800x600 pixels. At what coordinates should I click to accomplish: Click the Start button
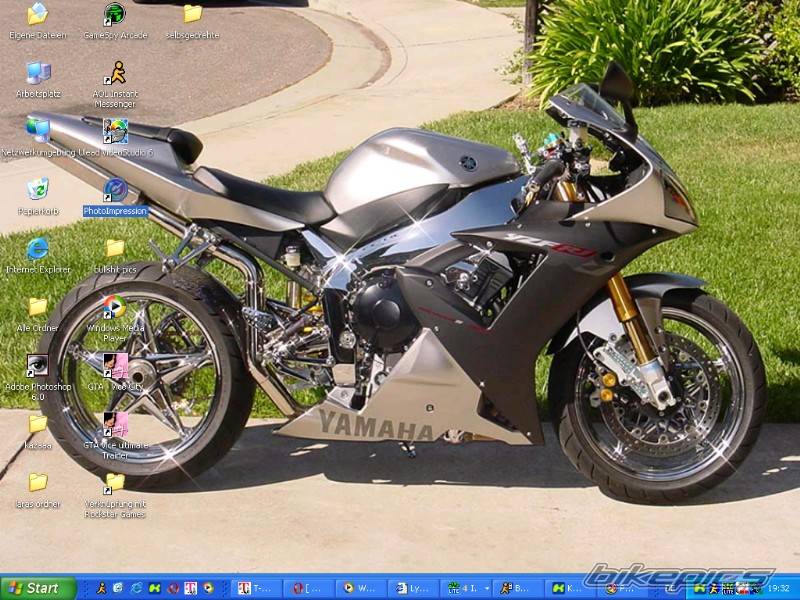[38, 588]
